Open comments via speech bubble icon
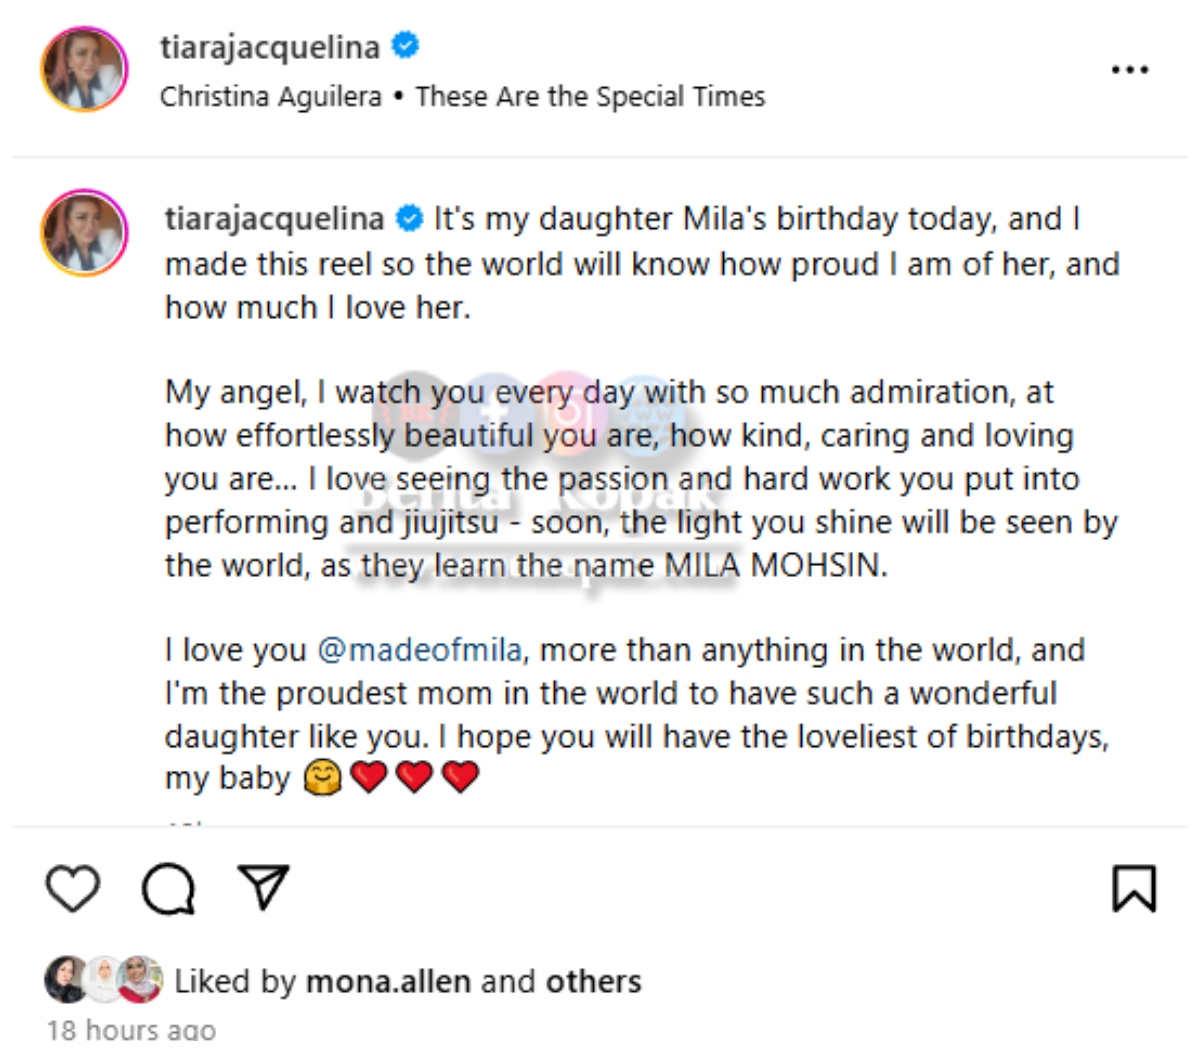This screenshot has width=1200, height=1053. pos(168,889)
